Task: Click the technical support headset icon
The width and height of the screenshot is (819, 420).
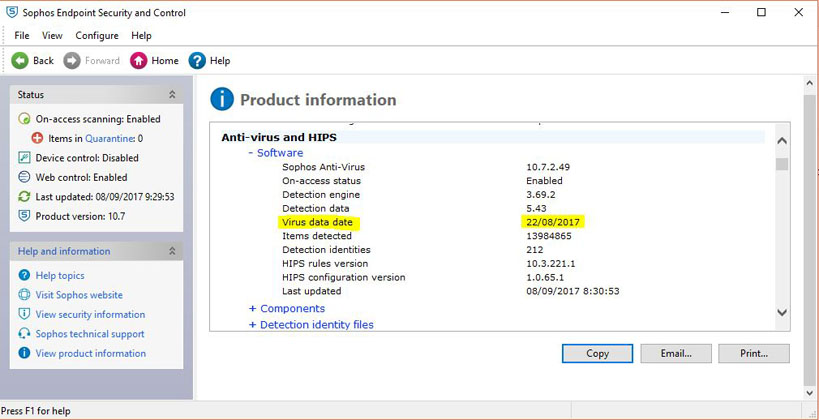Action: pyautogui.click(x=24, y=333)
